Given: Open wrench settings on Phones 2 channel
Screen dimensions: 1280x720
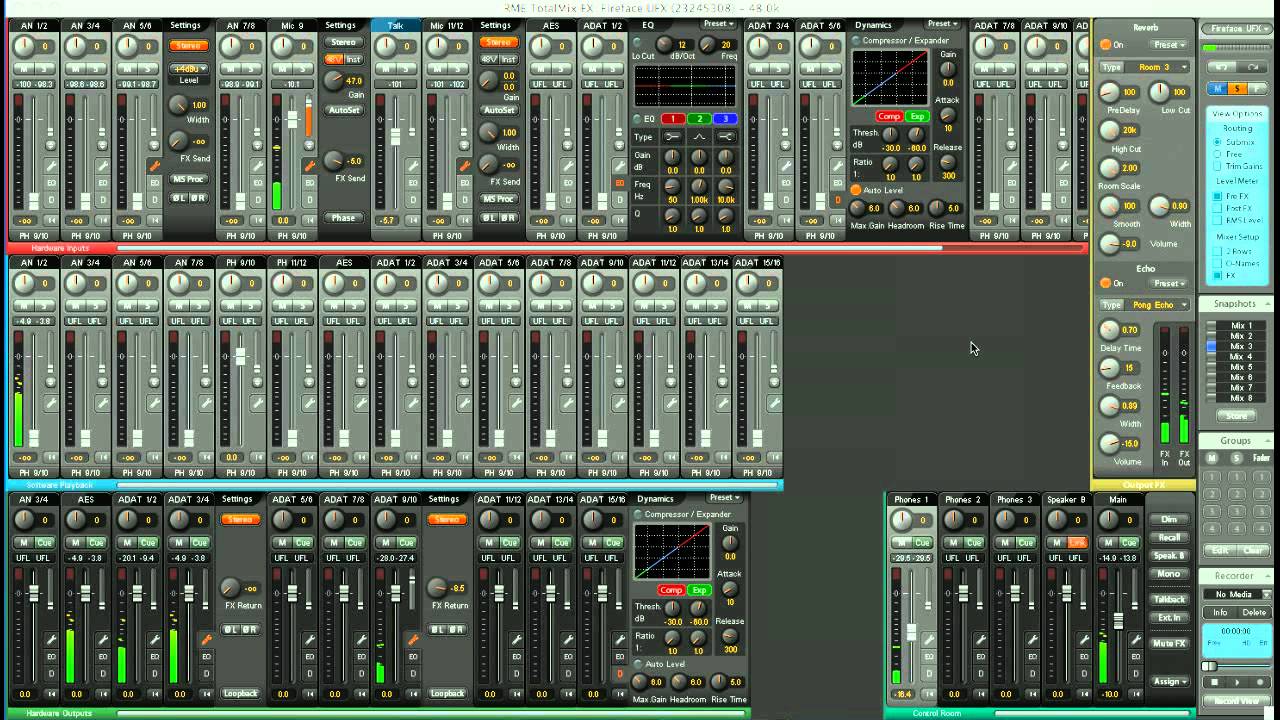Looking at the screenshot, I should click(x=981, y=640).
